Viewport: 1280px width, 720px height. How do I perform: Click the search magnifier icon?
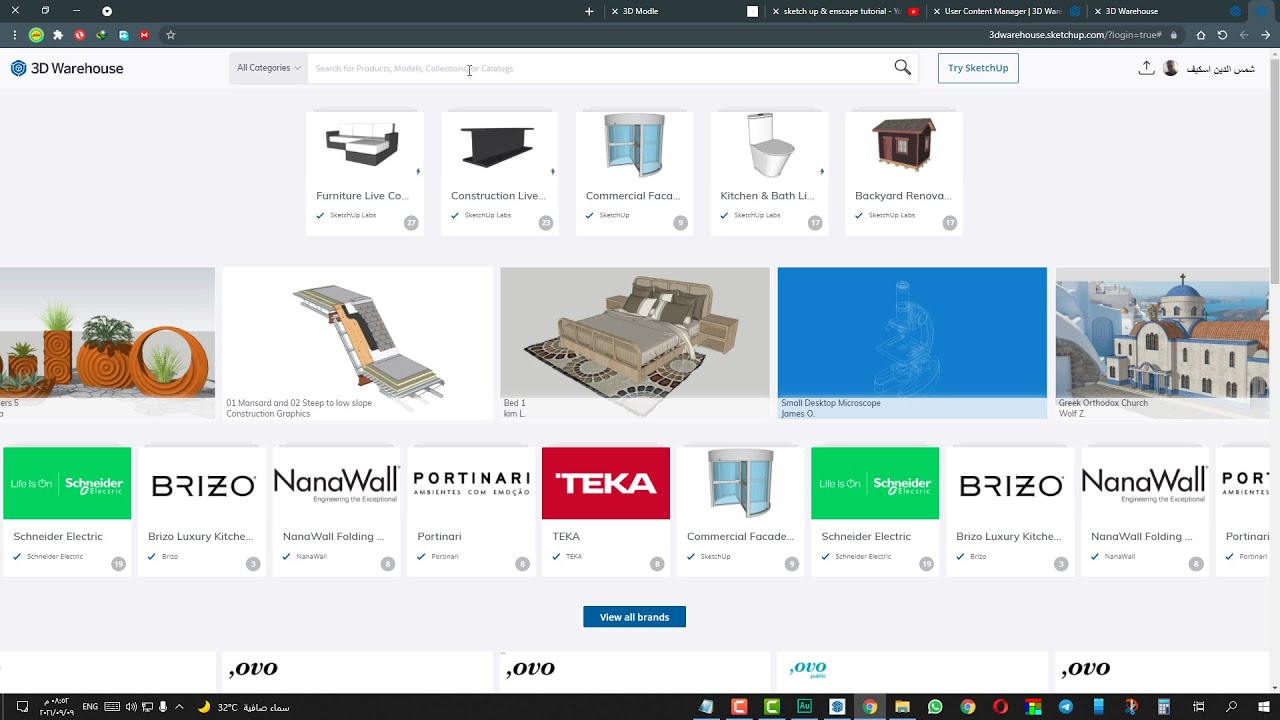coord(902,68)
